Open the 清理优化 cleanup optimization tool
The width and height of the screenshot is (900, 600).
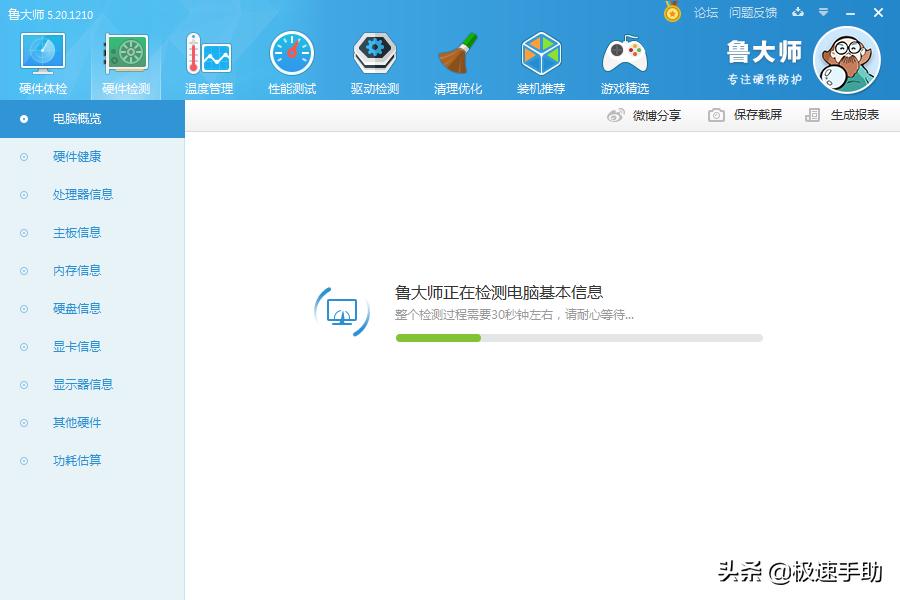(457, 60)
